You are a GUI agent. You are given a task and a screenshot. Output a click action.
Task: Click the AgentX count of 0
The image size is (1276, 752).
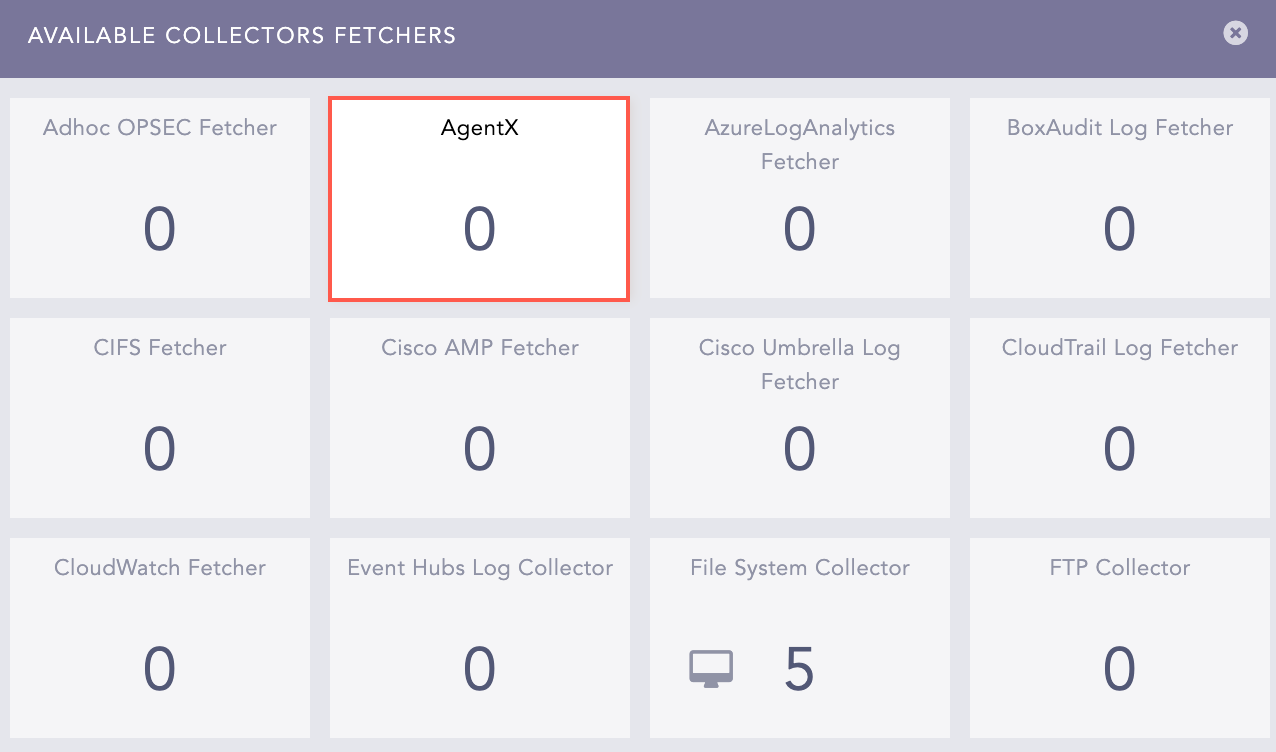479,230
